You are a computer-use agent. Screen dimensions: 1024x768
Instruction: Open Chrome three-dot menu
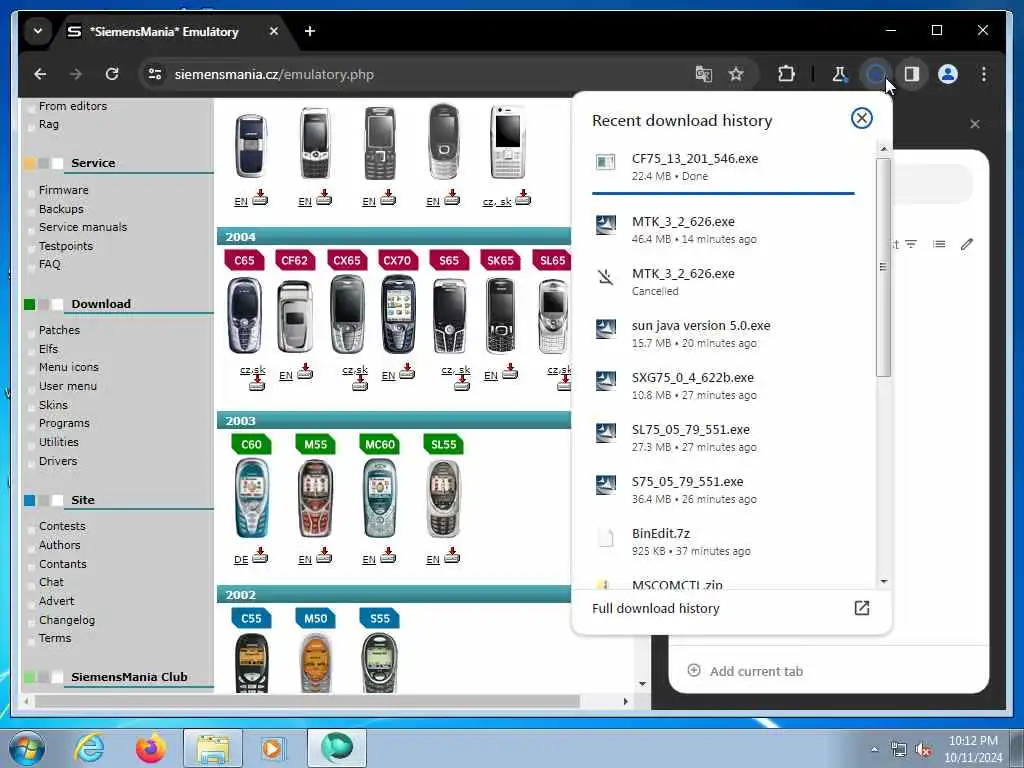click(984, 74)
